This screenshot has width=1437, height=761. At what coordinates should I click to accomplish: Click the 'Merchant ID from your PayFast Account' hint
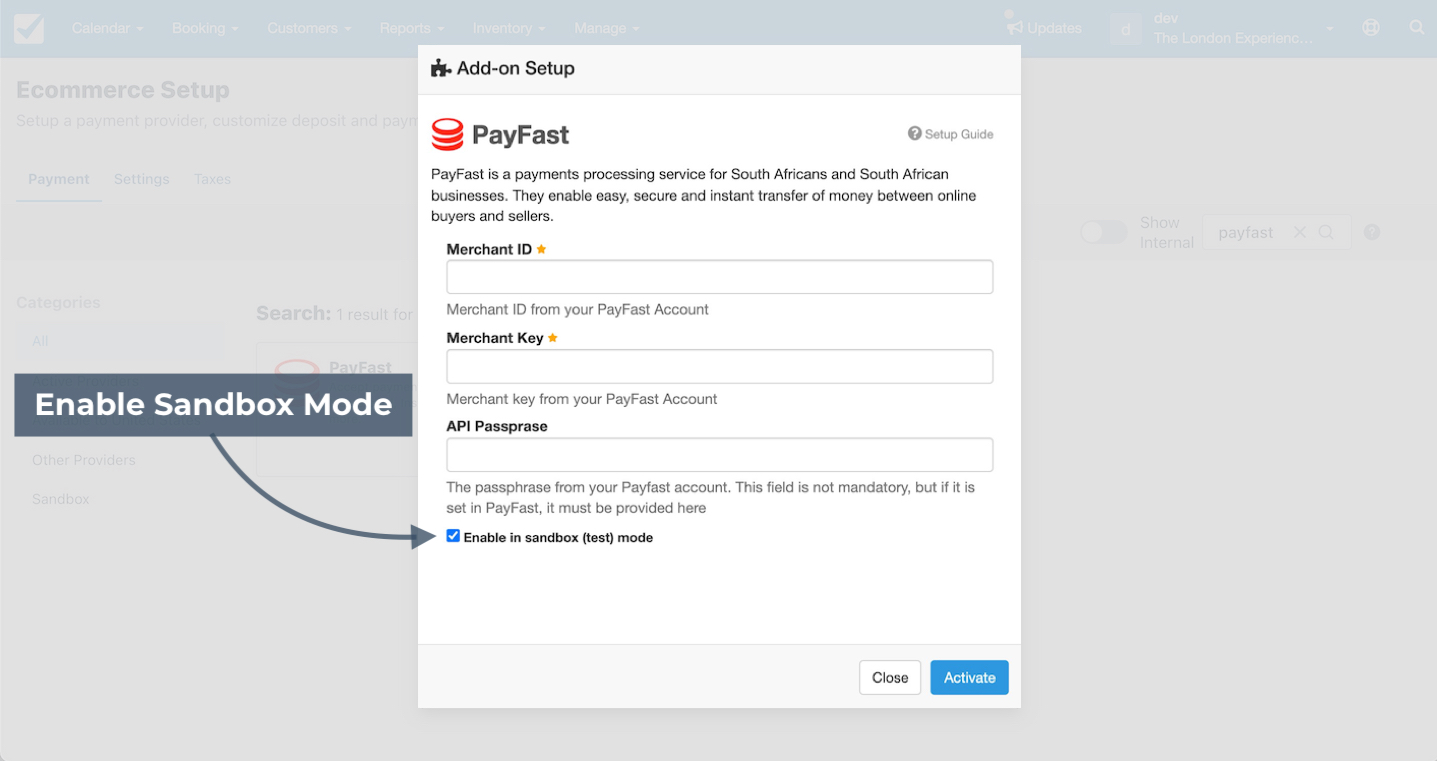point(578,309)
